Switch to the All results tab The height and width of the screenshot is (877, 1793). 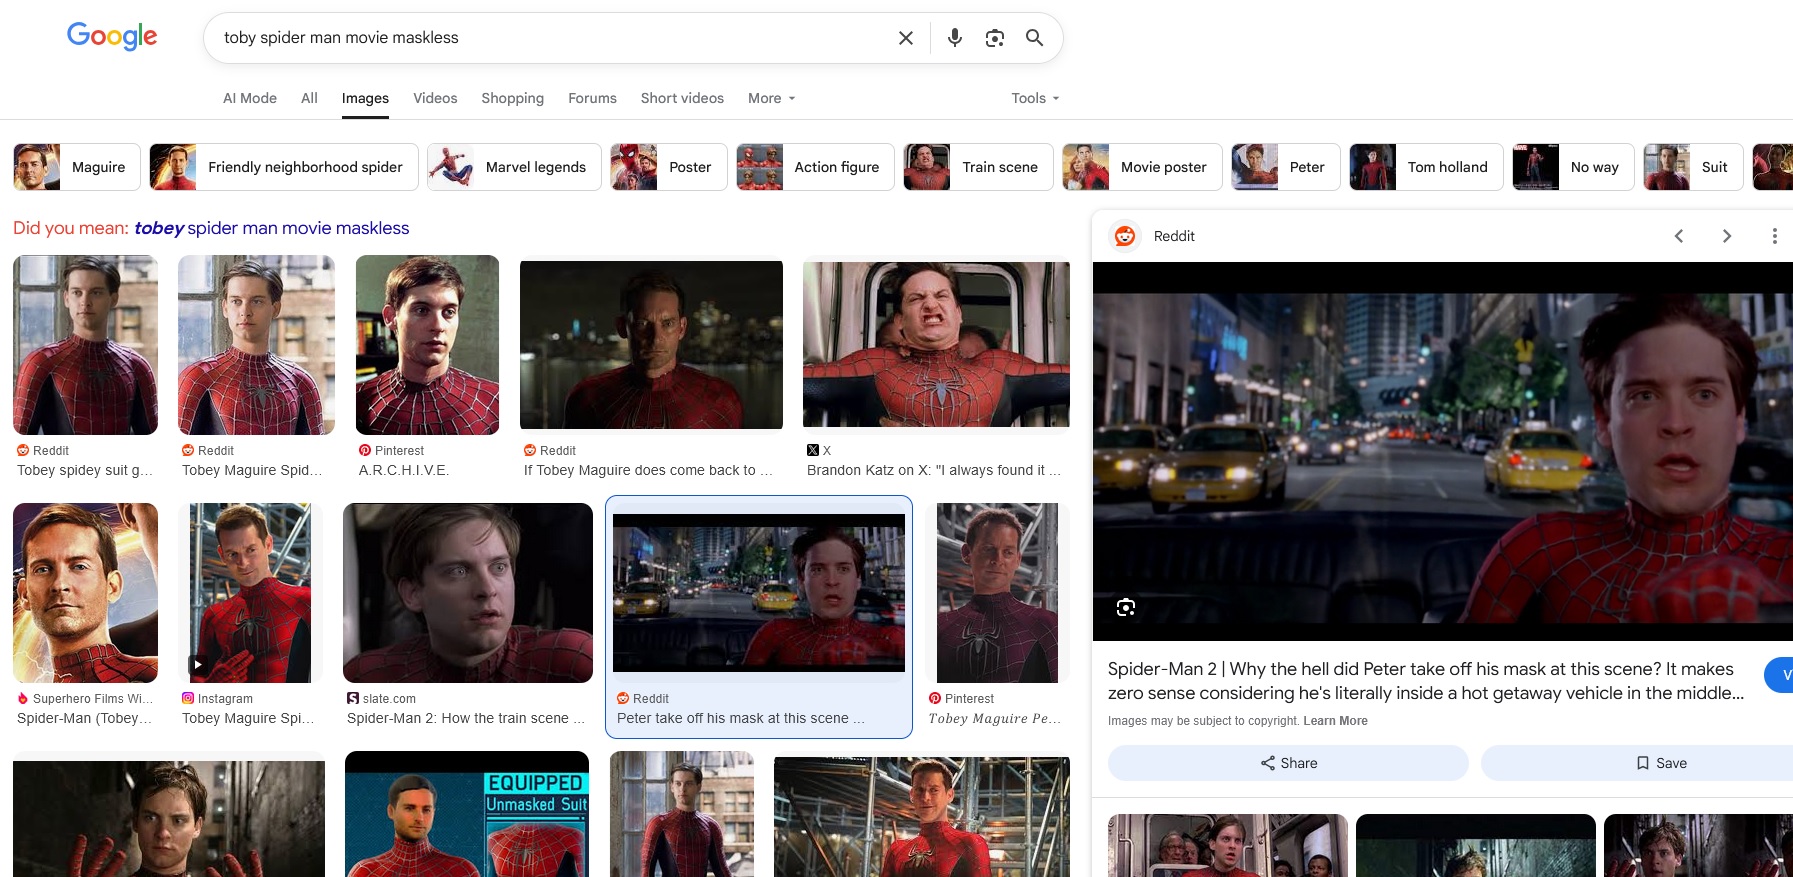click(x=309, y=98)
